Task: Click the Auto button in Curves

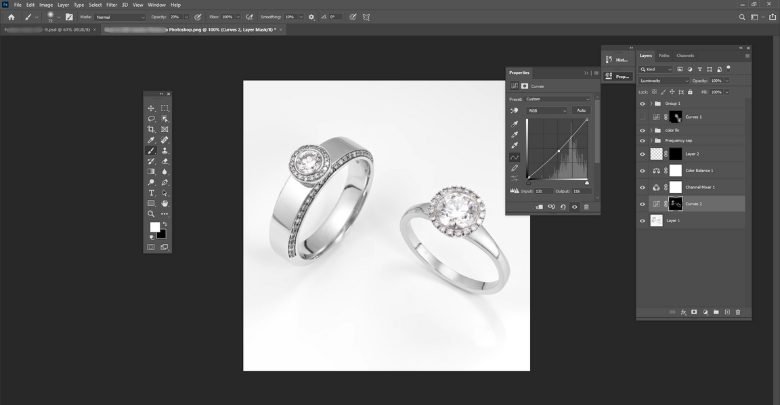Action: click(x=581, y=110)
